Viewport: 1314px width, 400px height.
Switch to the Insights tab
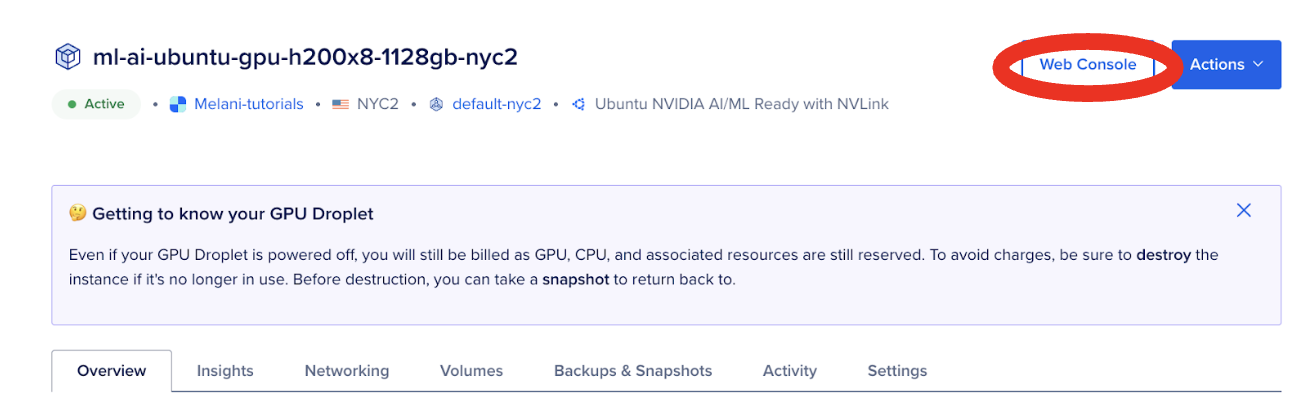225,371
